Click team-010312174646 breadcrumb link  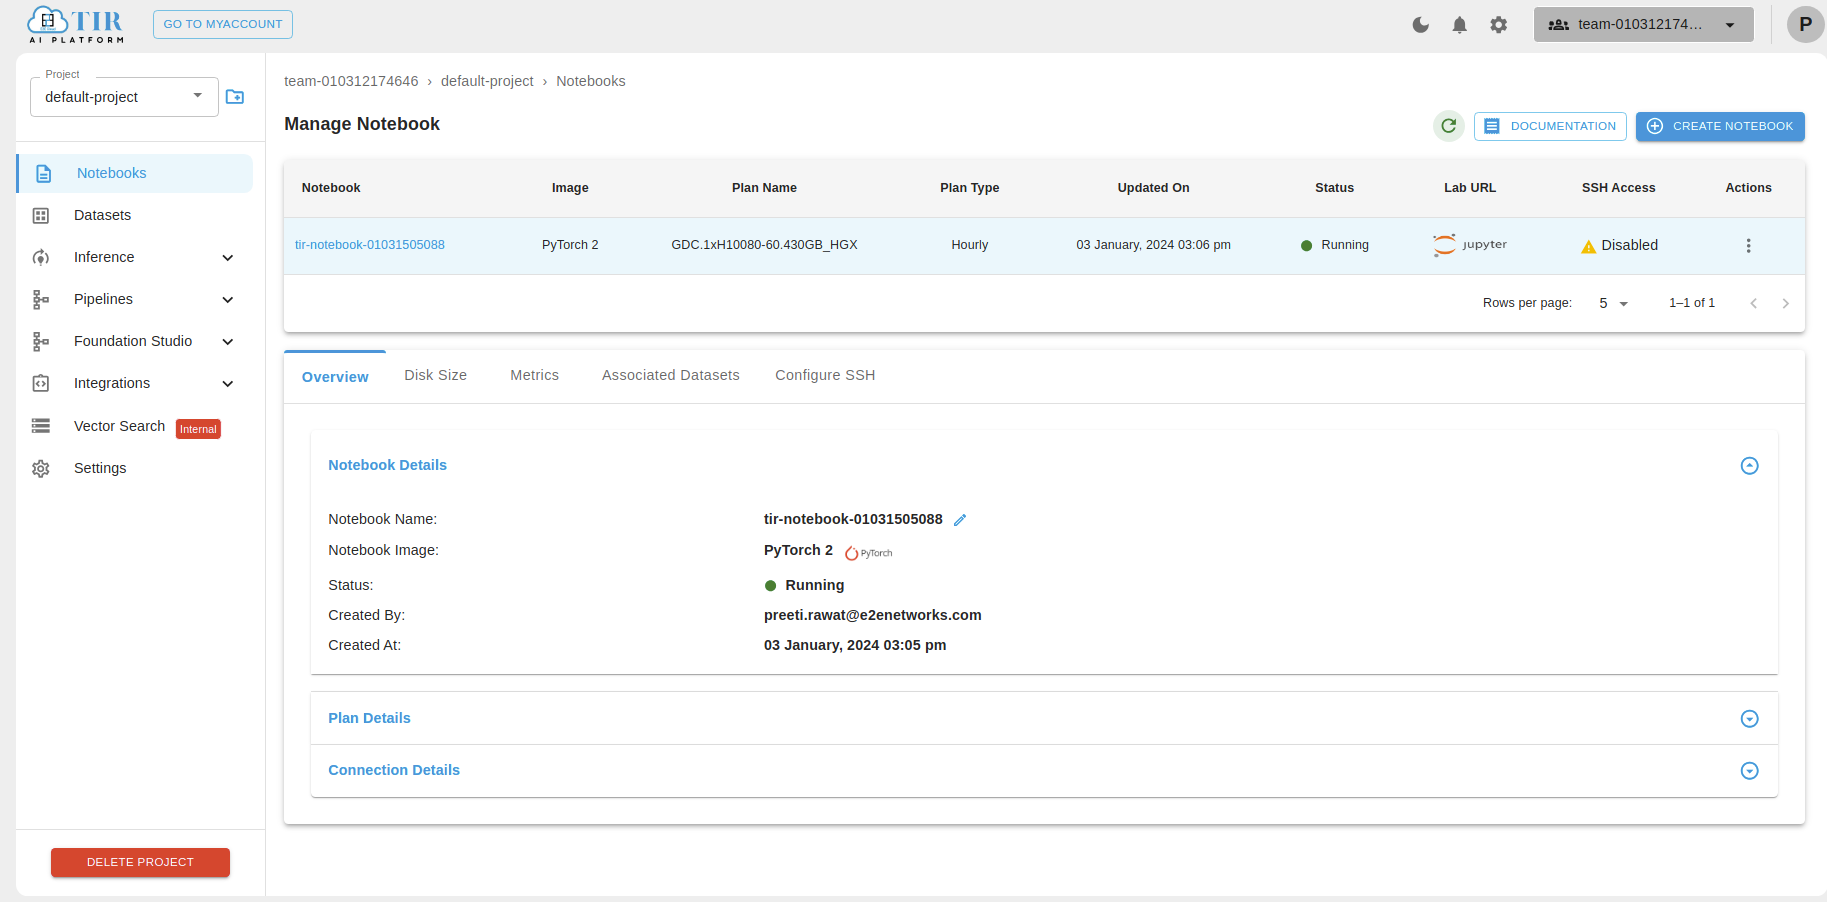pyautogui.click(x=351, y=81)
